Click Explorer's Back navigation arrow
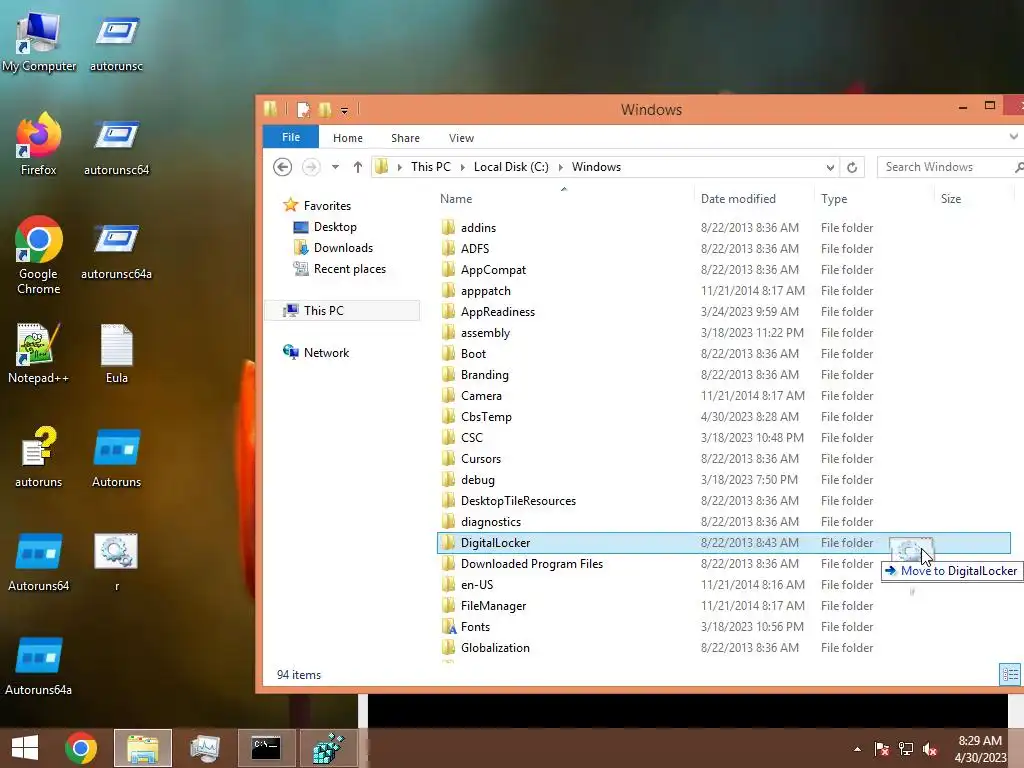The height and width of the screenshot is (768, 1024). (282, 167)
